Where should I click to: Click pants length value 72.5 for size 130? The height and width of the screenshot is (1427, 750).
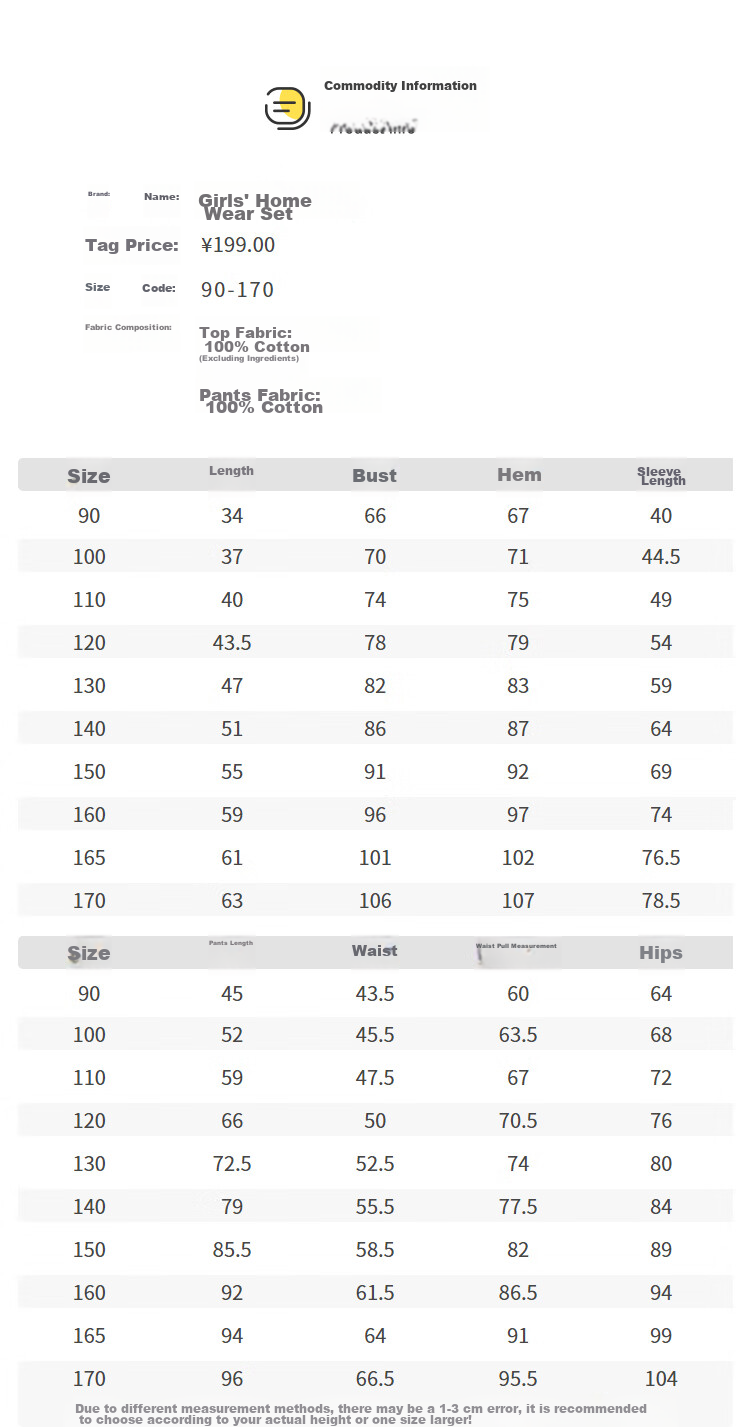tap(232, 1164)
